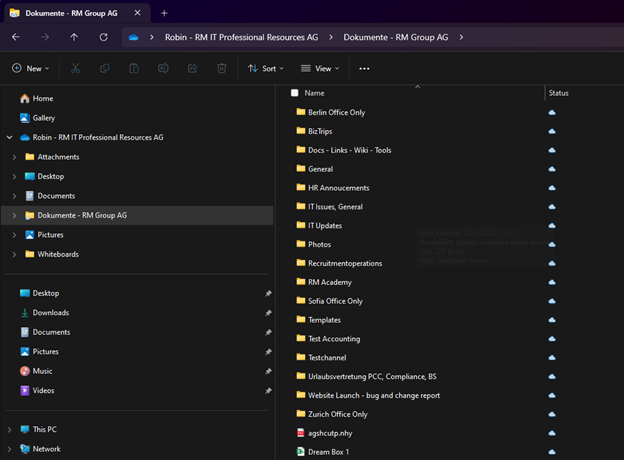
Task: Collapse the Robin - RM IT Professional Resources node
Action: pyautogui.click(x=9, y=137)
